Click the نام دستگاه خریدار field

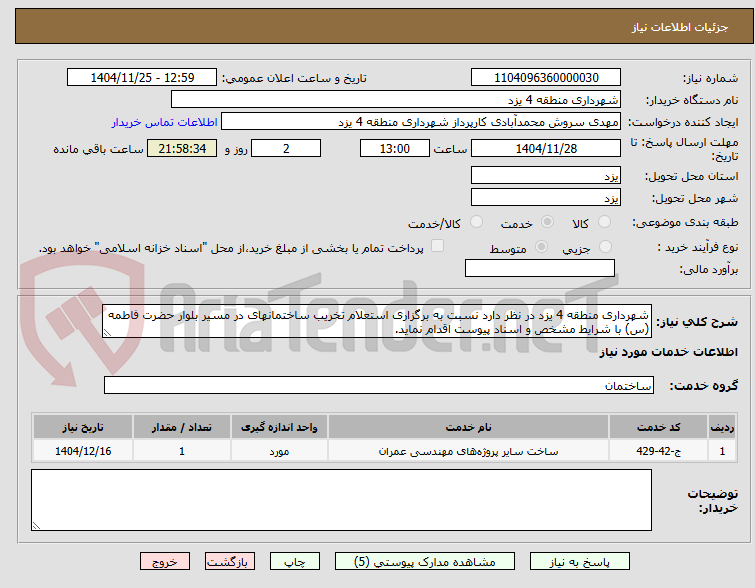click(396, 100)
